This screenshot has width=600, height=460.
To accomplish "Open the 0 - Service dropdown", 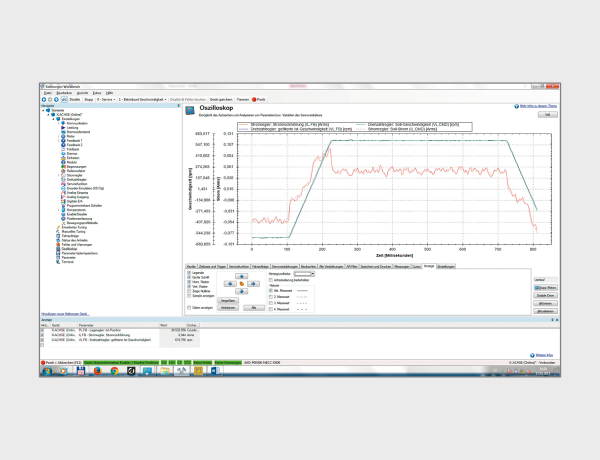I will (104, 100).
